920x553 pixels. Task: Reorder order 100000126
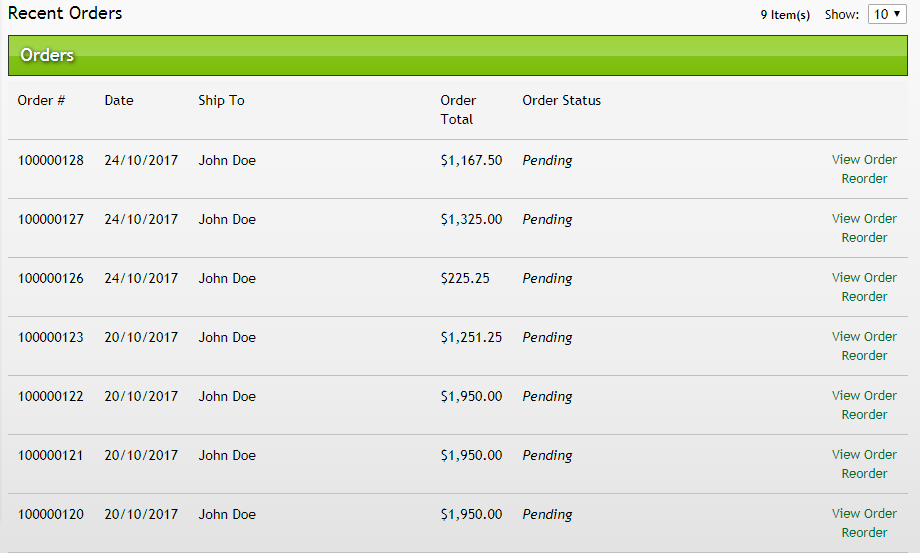click(x=864, y=297)
